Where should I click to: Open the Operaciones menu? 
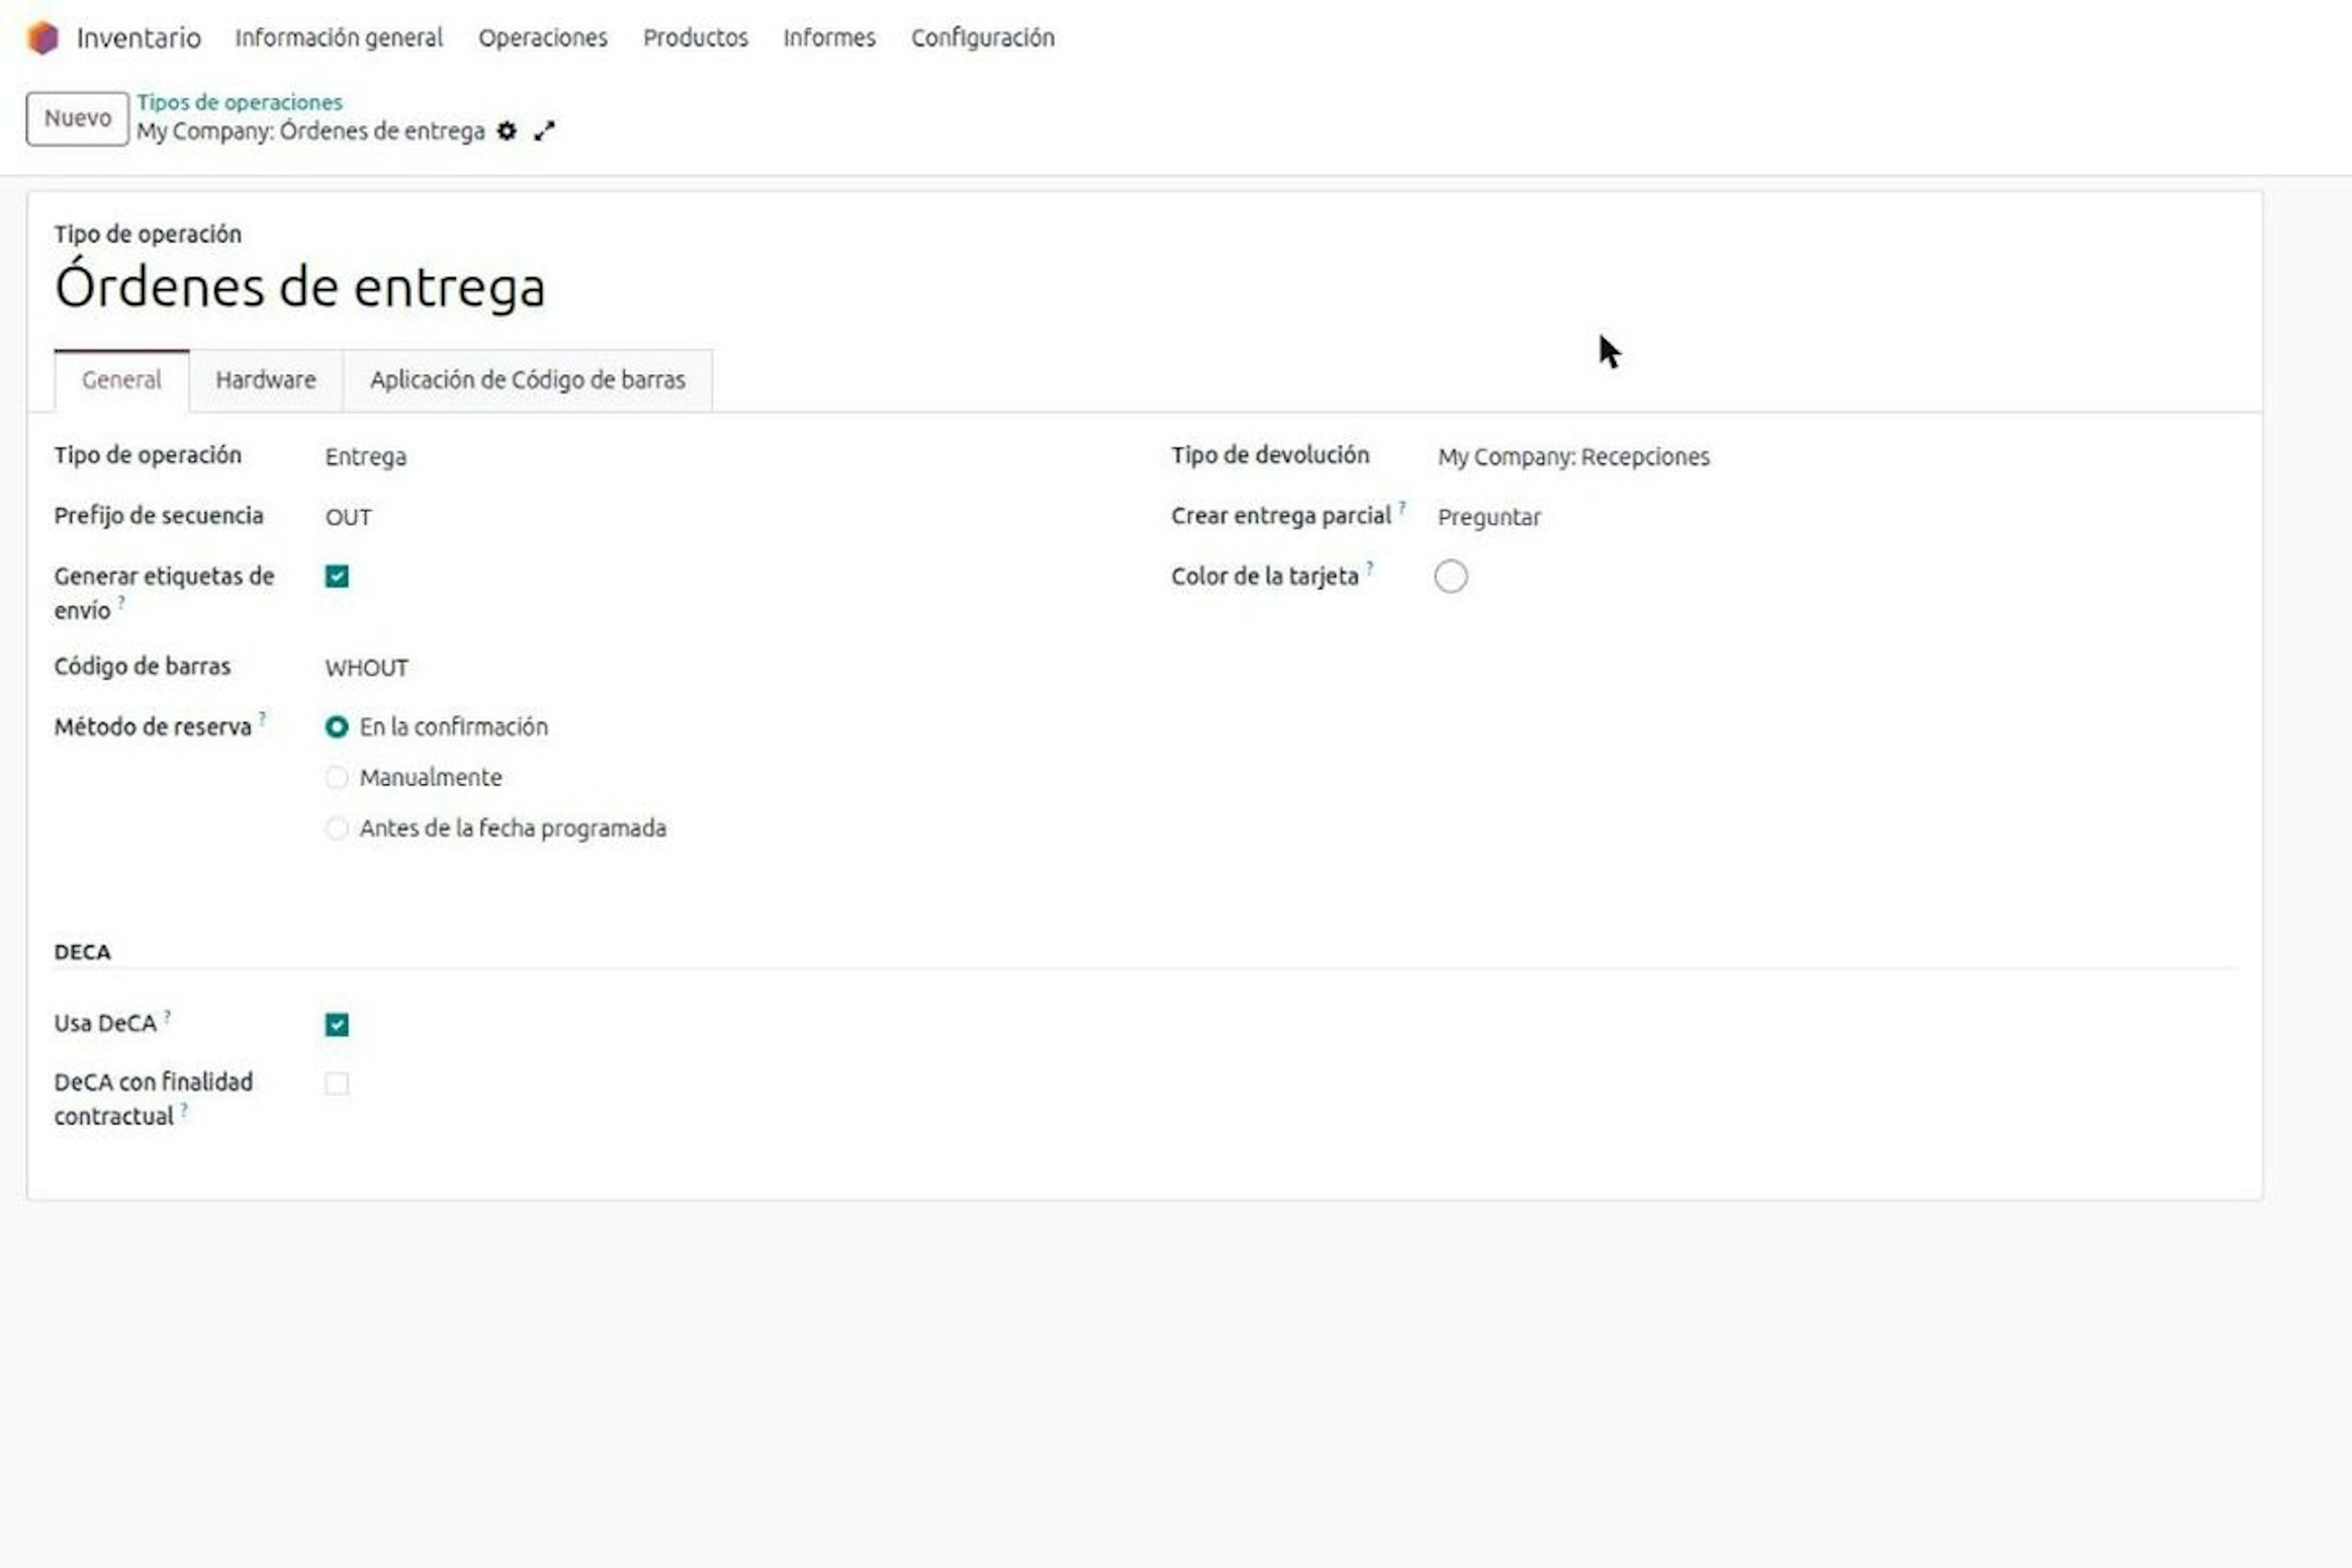(x=543, y=38)
